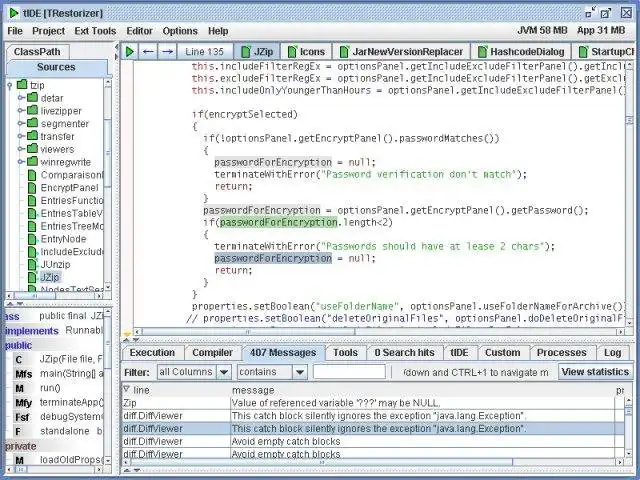Switch to the Compiler output tab
The width and height of the screenshot is (640, 480).
(x=212, y=352)
